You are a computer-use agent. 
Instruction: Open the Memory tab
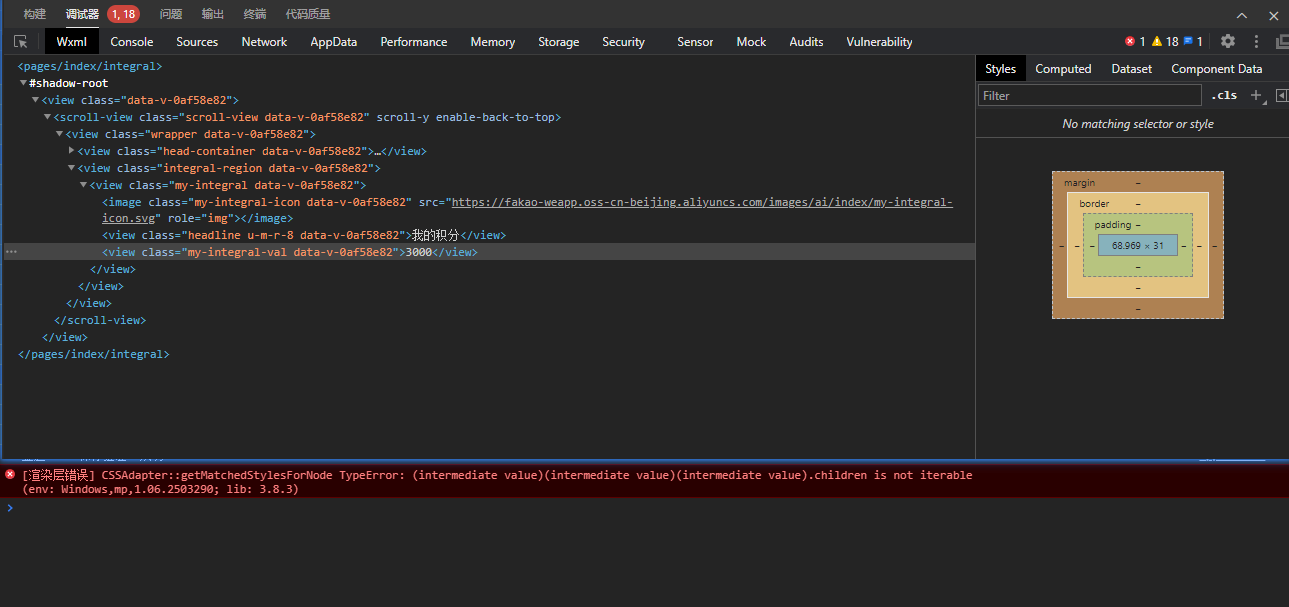point(493,41)
